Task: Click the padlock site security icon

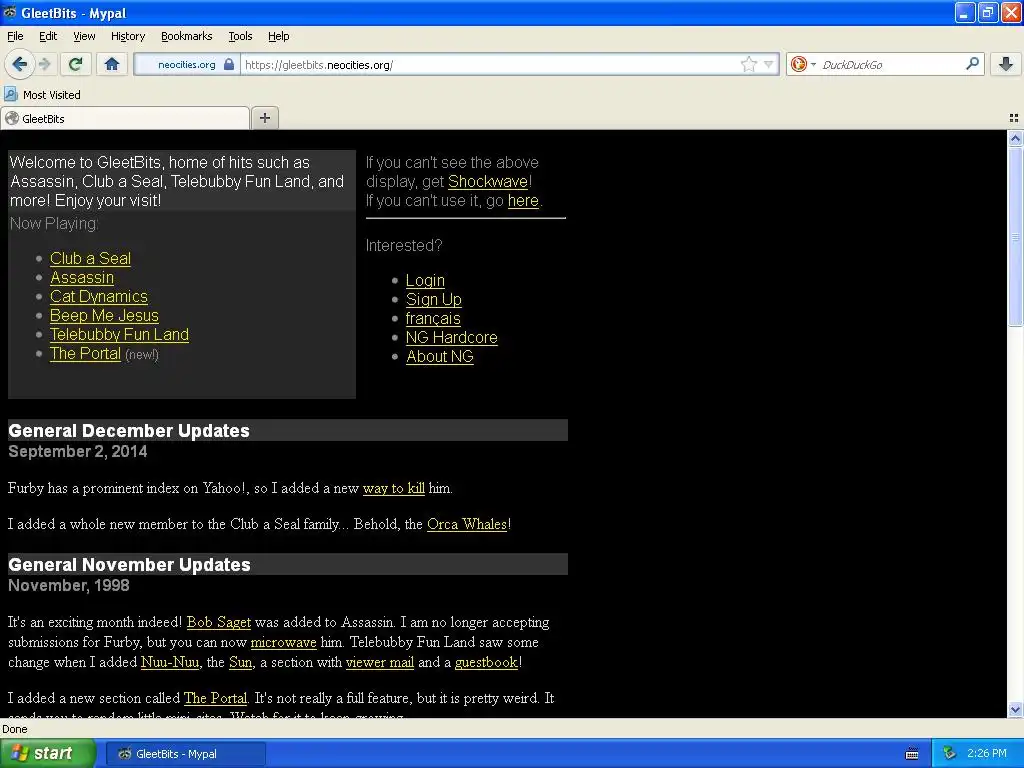Action: [229, 64]
